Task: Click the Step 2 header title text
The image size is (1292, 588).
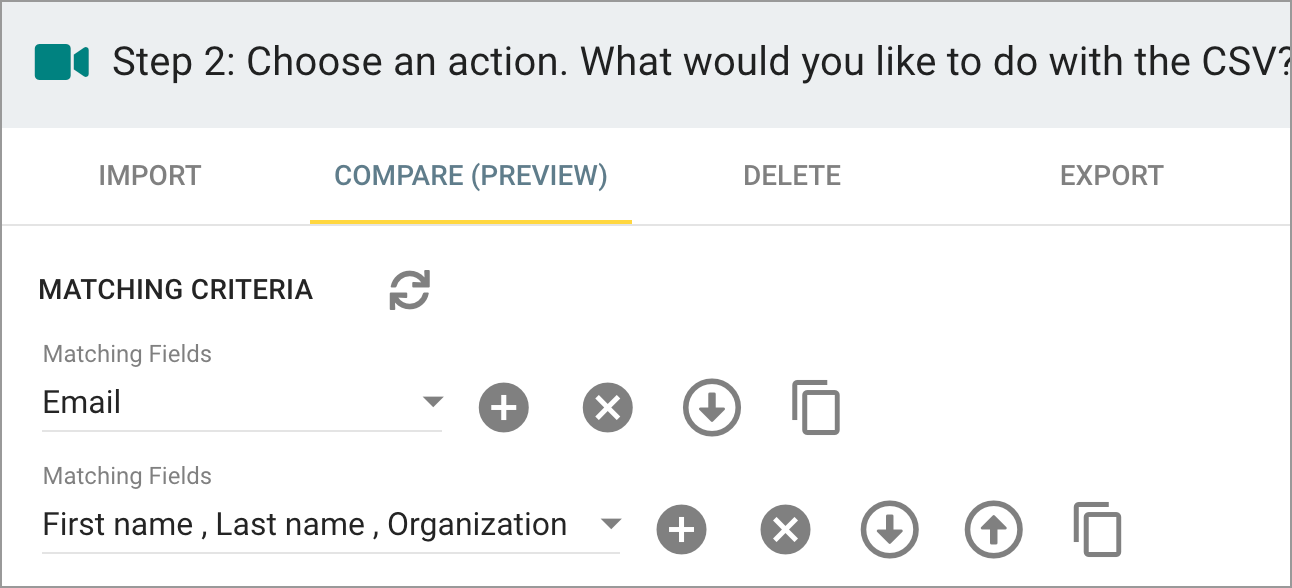Action: coord(701,63)
